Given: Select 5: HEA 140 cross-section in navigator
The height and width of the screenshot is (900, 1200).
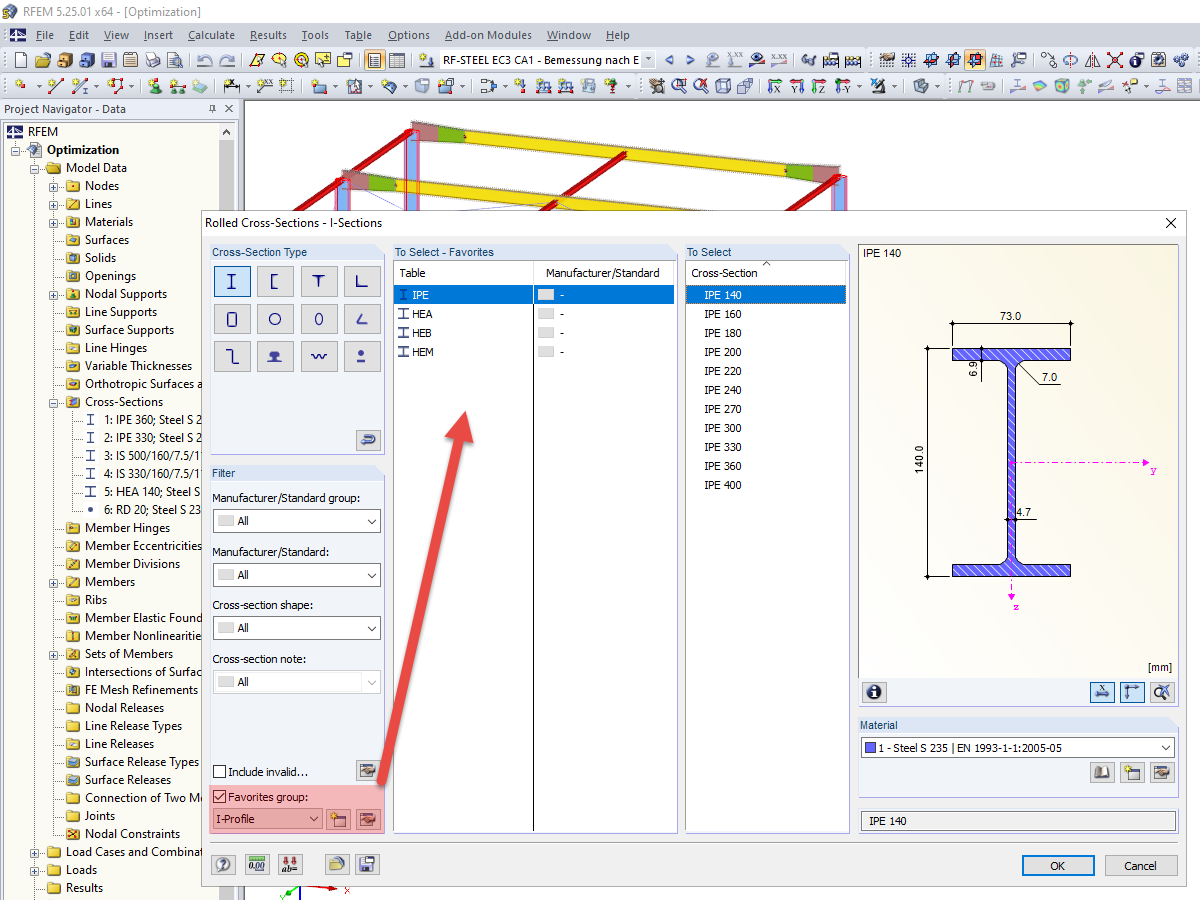Looking at the screenshot, I should (x=152, y=492).
